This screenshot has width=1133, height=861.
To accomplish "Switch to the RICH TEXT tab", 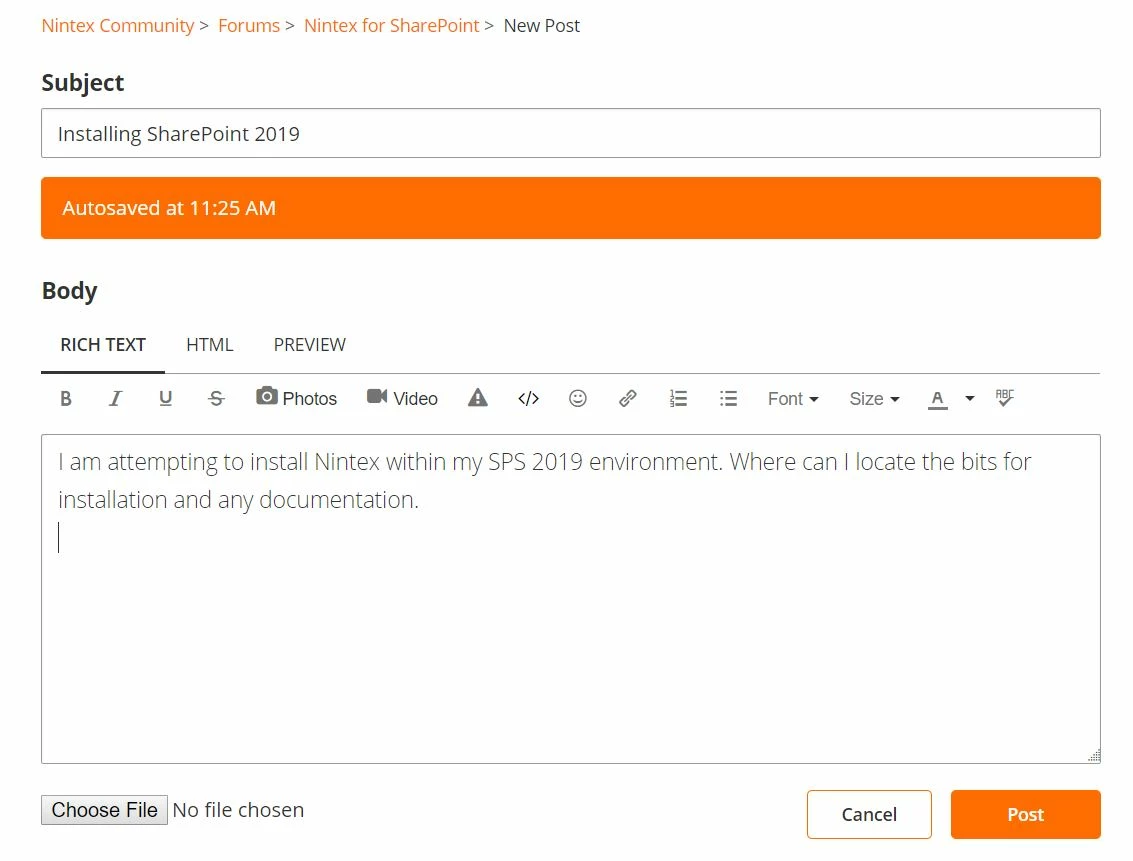I will [103, 345].
